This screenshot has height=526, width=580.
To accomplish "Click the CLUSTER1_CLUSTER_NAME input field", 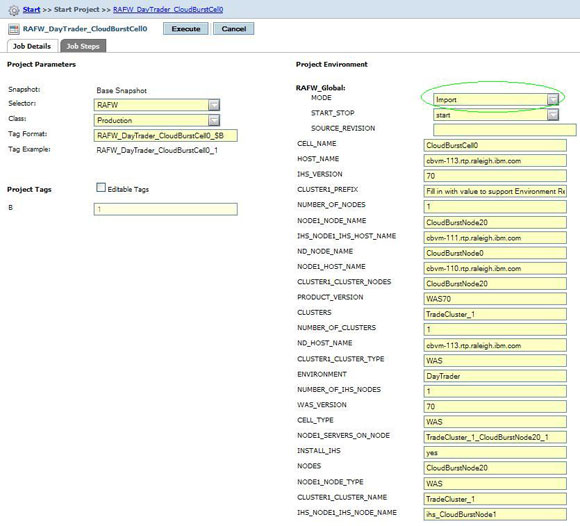I will coord(495,499).
